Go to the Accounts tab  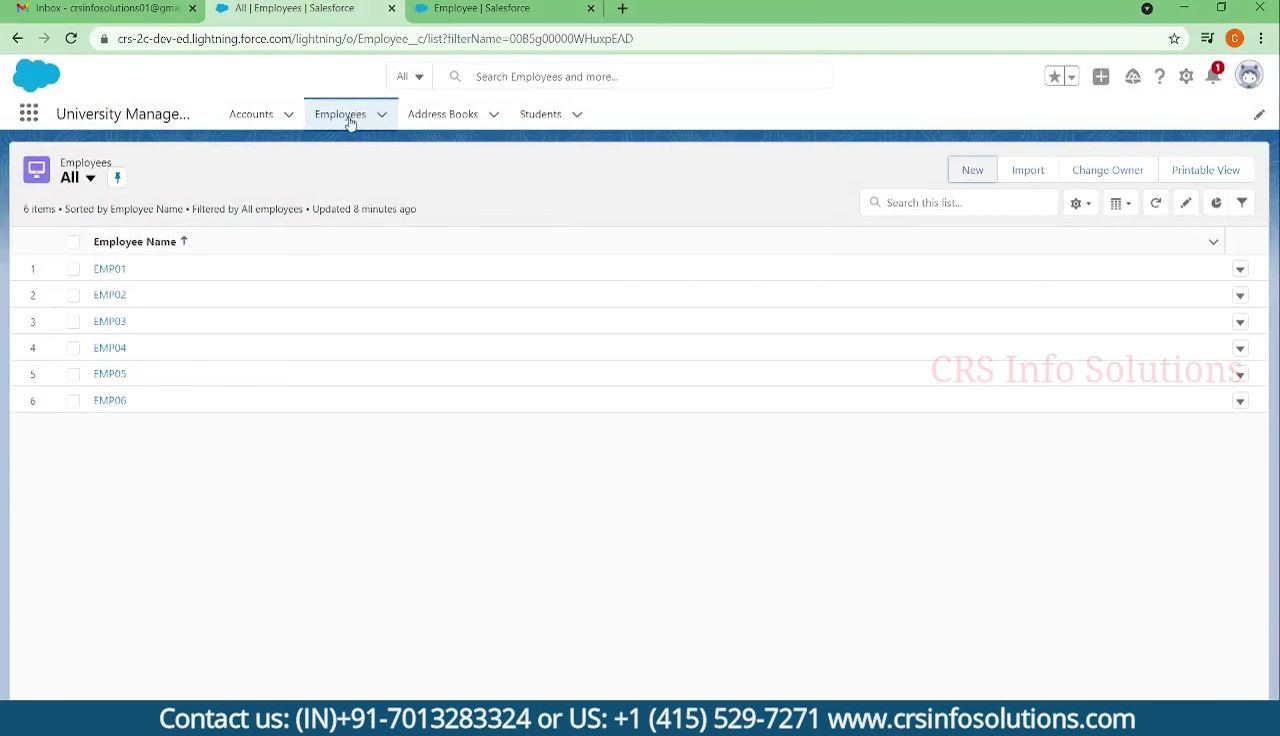(251, 114)
